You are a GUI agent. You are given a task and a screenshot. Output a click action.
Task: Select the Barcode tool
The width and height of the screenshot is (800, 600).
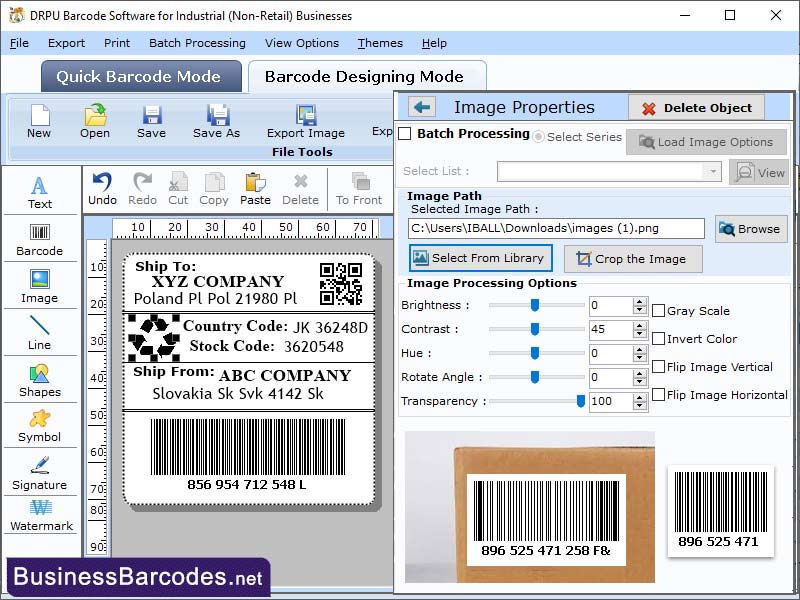[40, 238]
